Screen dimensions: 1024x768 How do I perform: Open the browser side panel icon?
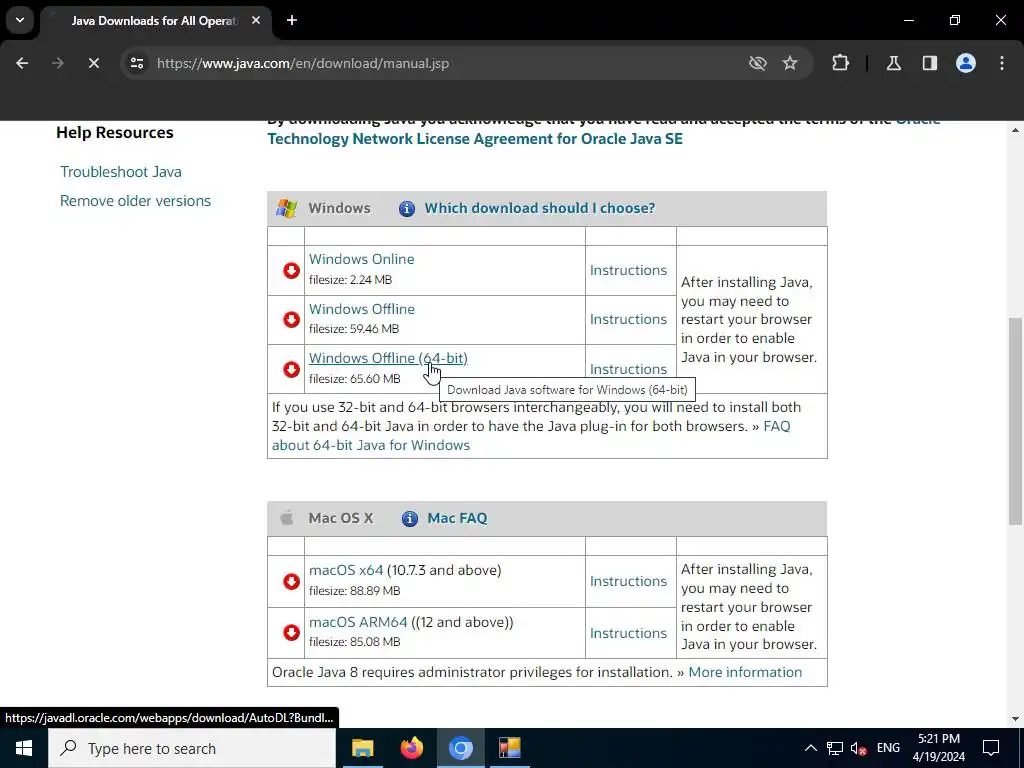[930, 63]
